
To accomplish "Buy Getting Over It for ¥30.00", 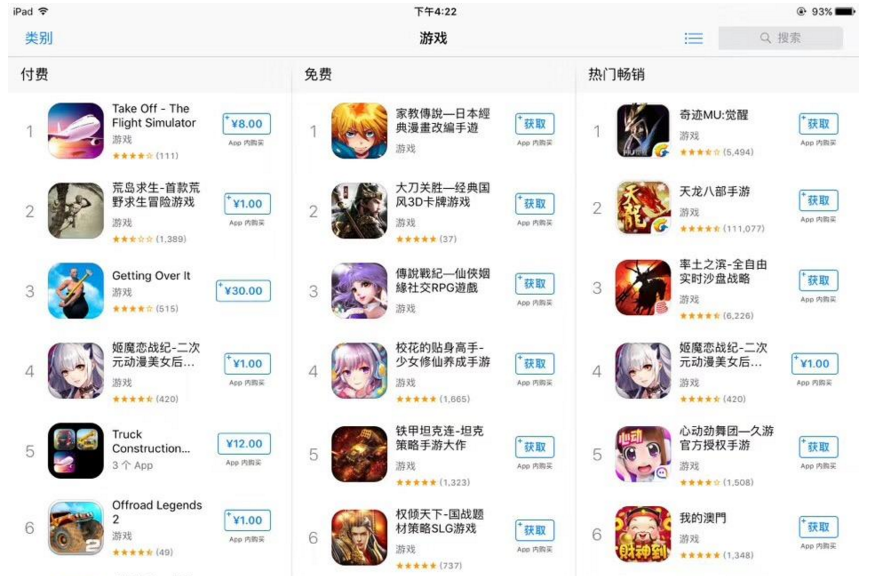I will coord(244,291).
